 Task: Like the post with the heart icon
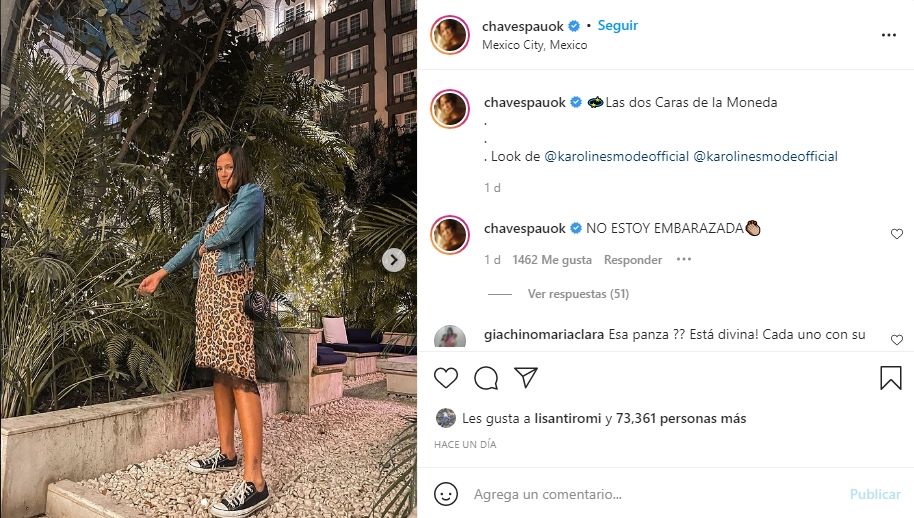point(446,378)
